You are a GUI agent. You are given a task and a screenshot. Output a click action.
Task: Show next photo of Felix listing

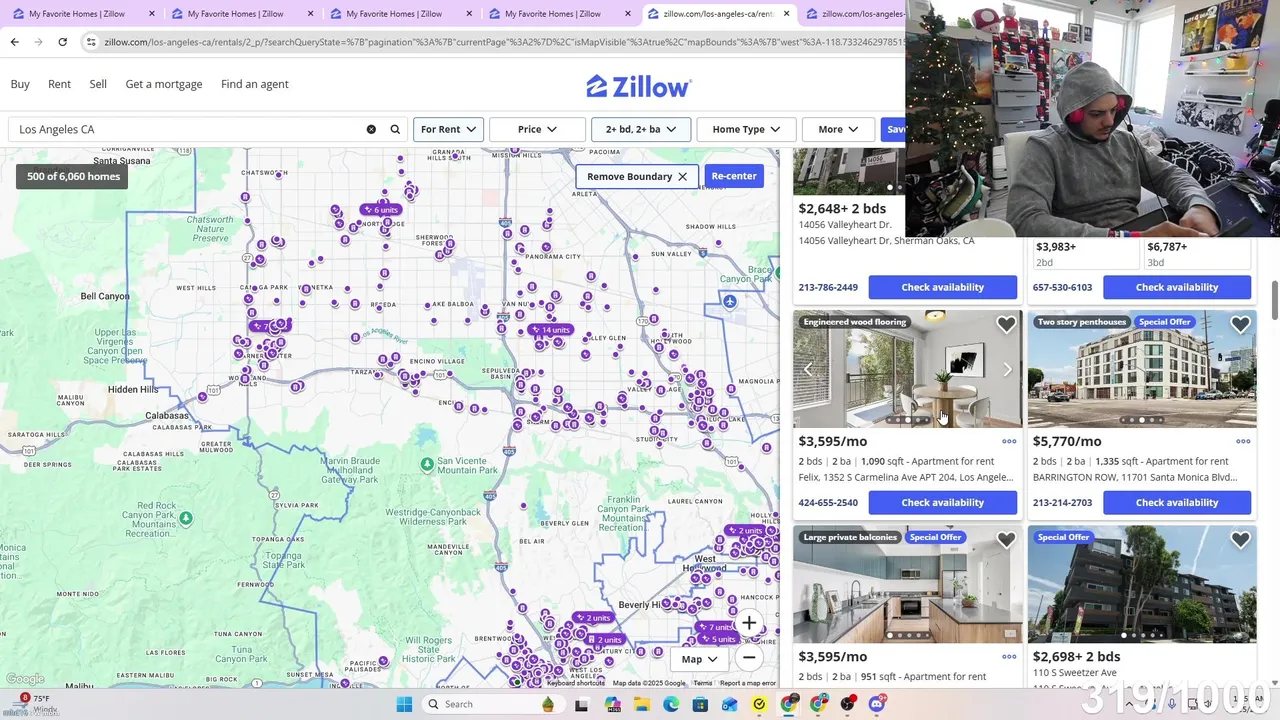(x=1007, y=370)
